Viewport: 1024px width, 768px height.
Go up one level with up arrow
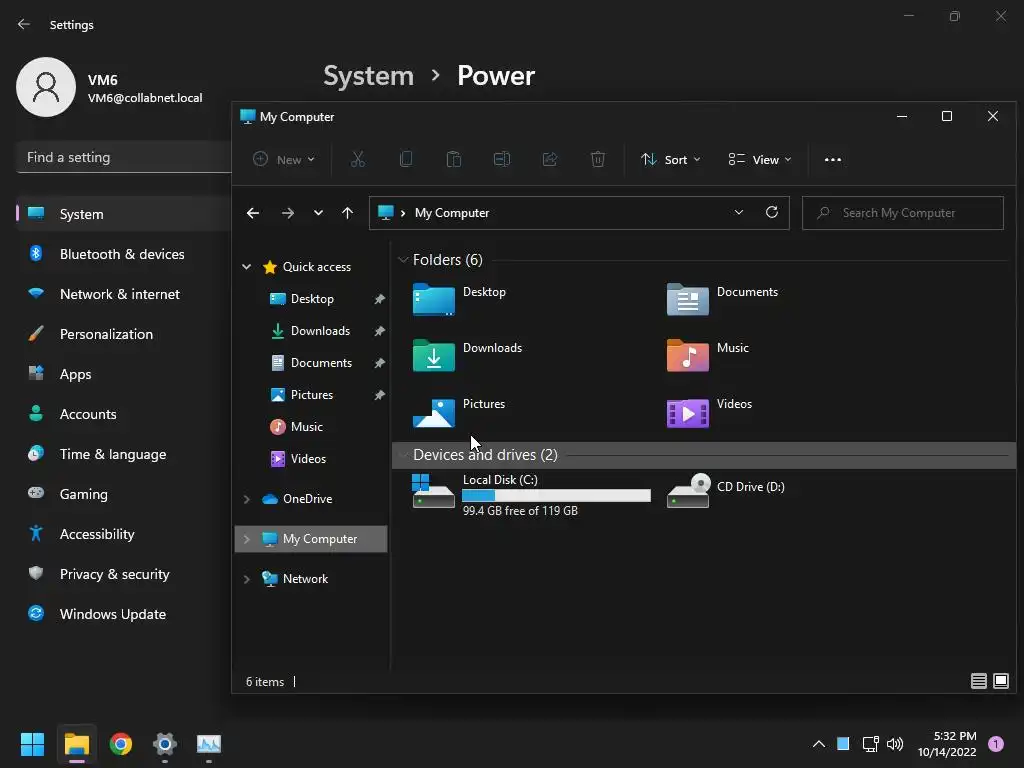point(347,213)
